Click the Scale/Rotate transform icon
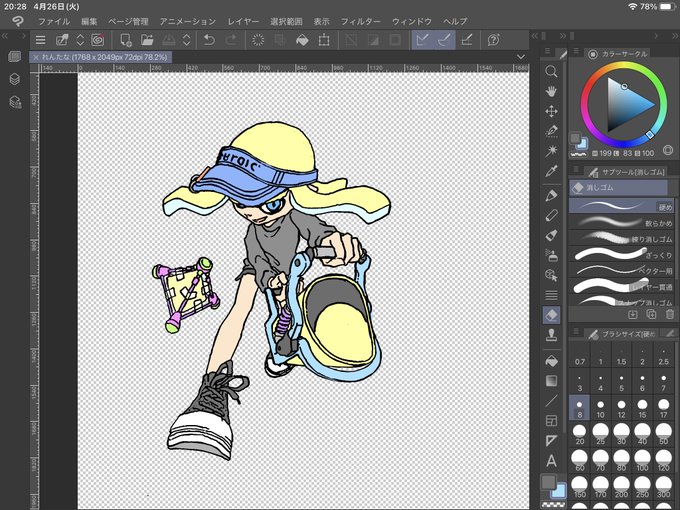Image resolution: width=680 pixels, height=510 pixels. (x=324, y=40)
